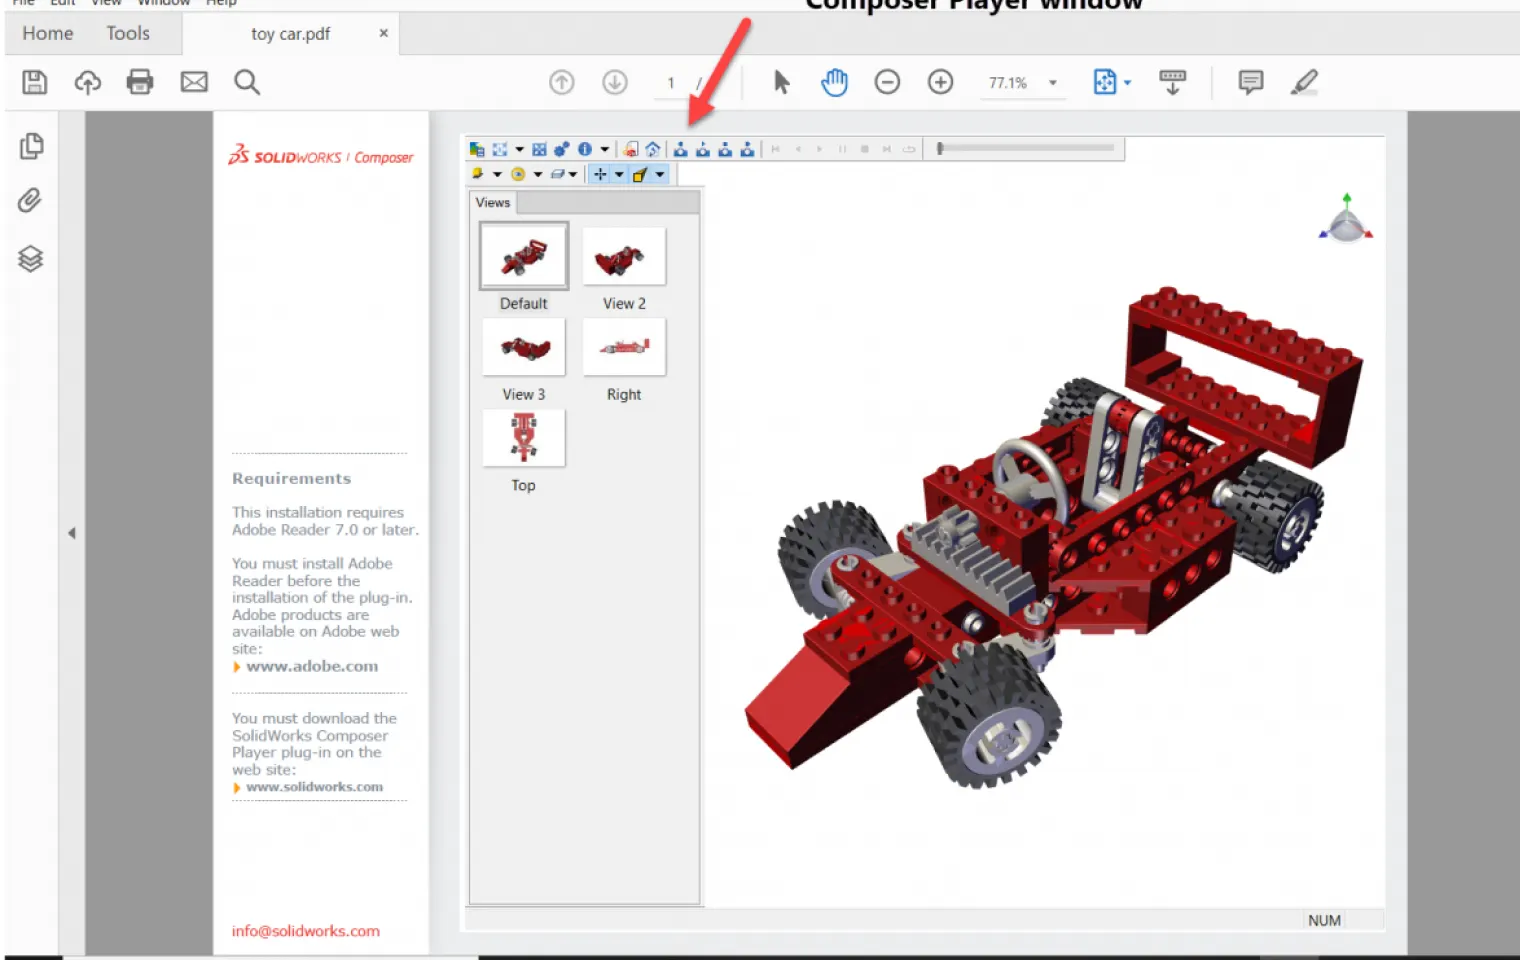1520x960 pixels.
Task: Click the yellow render mode icon
Action: [x=477, y=174]
